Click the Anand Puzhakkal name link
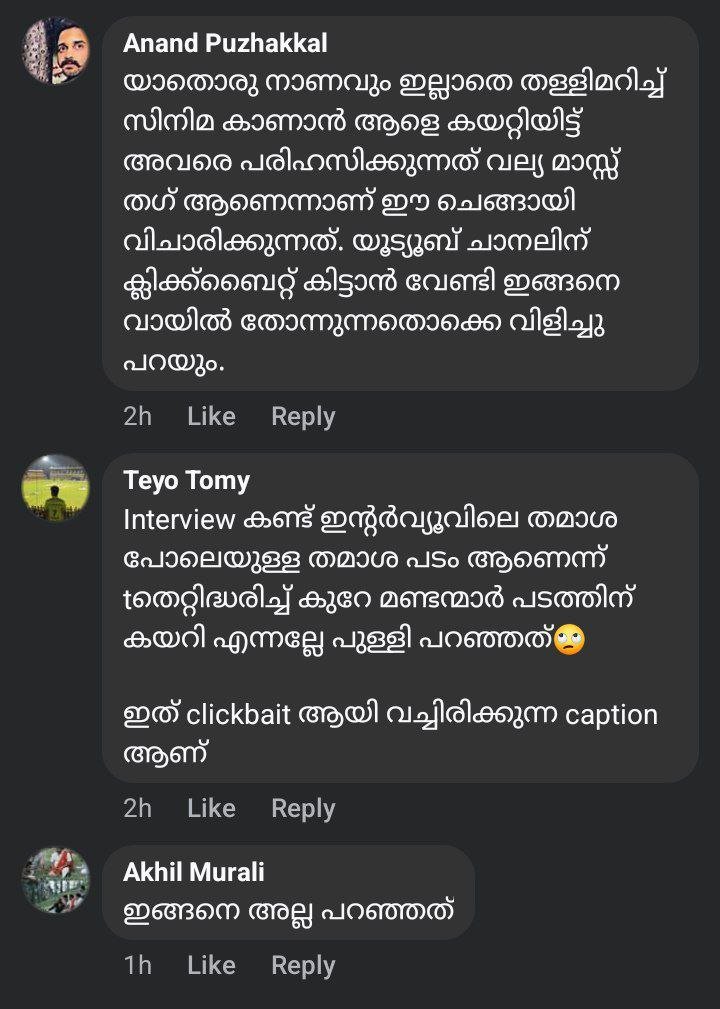The width and height of the screenshot is (720, 1009). coord(225,44)
